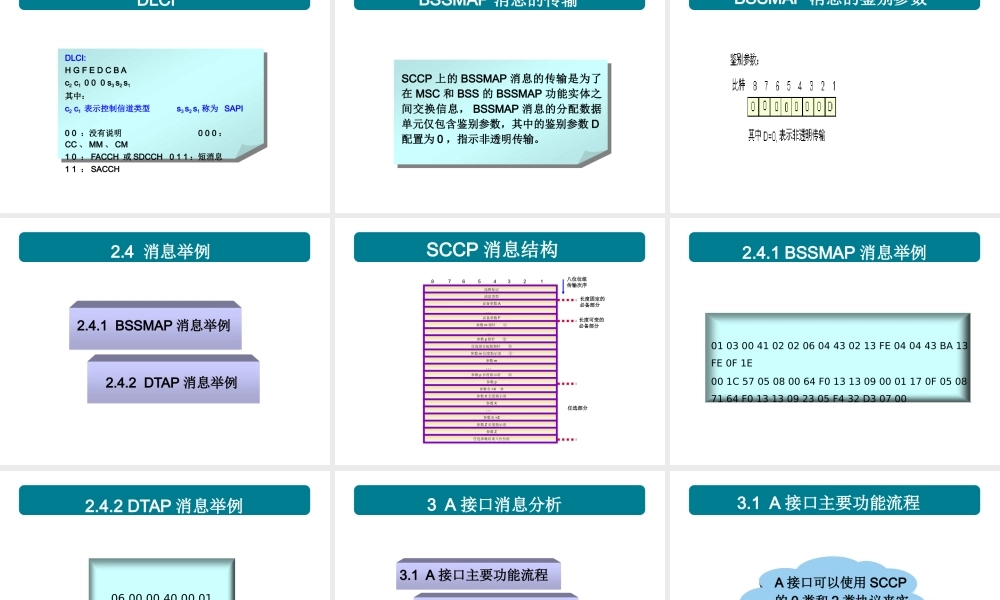Click the "FE 0F 1E" hex line
Image resolution: width=1000 pixels, height=600 pixels.
[732, 363]
